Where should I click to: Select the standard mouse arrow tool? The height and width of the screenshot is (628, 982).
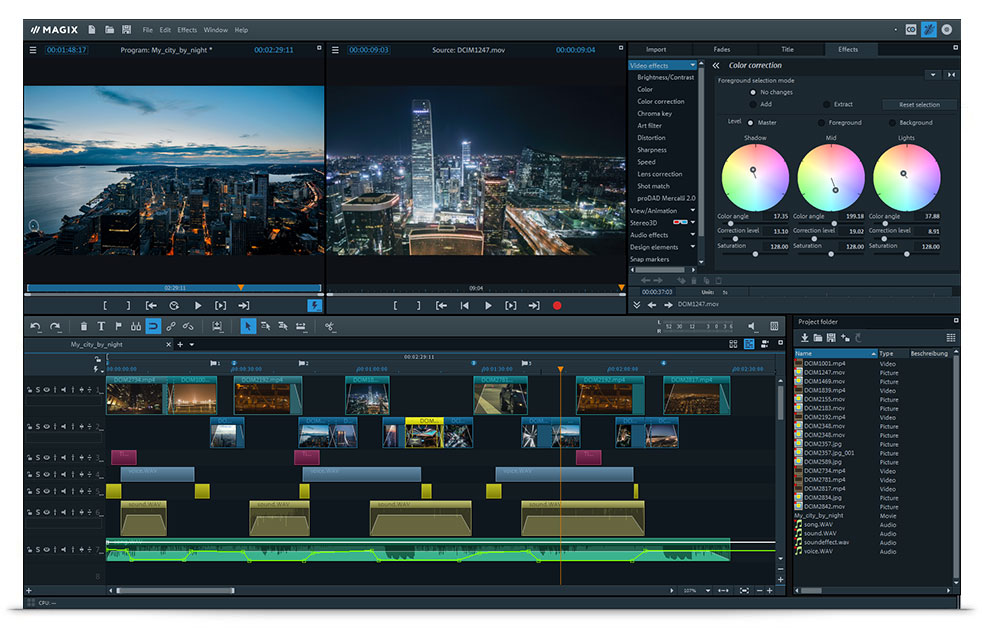249,326
